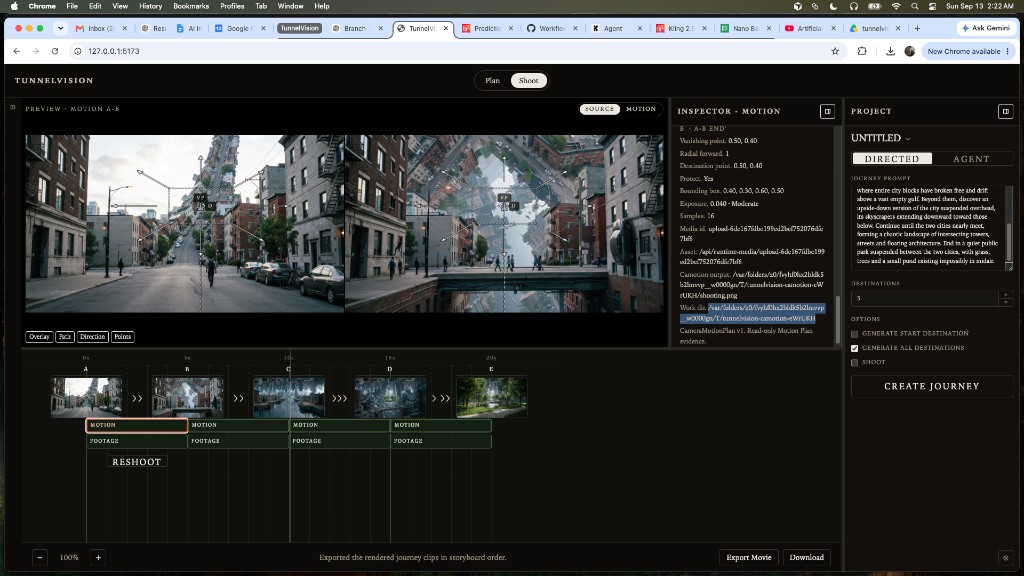Click Create Journey button

pyautogui.click(x=931, y=386)
